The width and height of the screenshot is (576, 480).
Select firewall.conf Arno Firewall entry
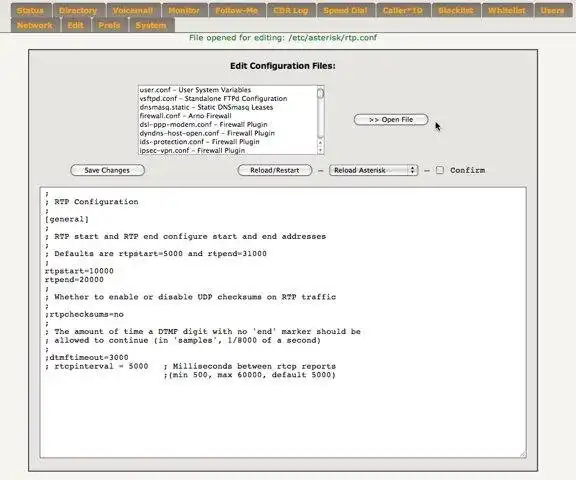227,116
